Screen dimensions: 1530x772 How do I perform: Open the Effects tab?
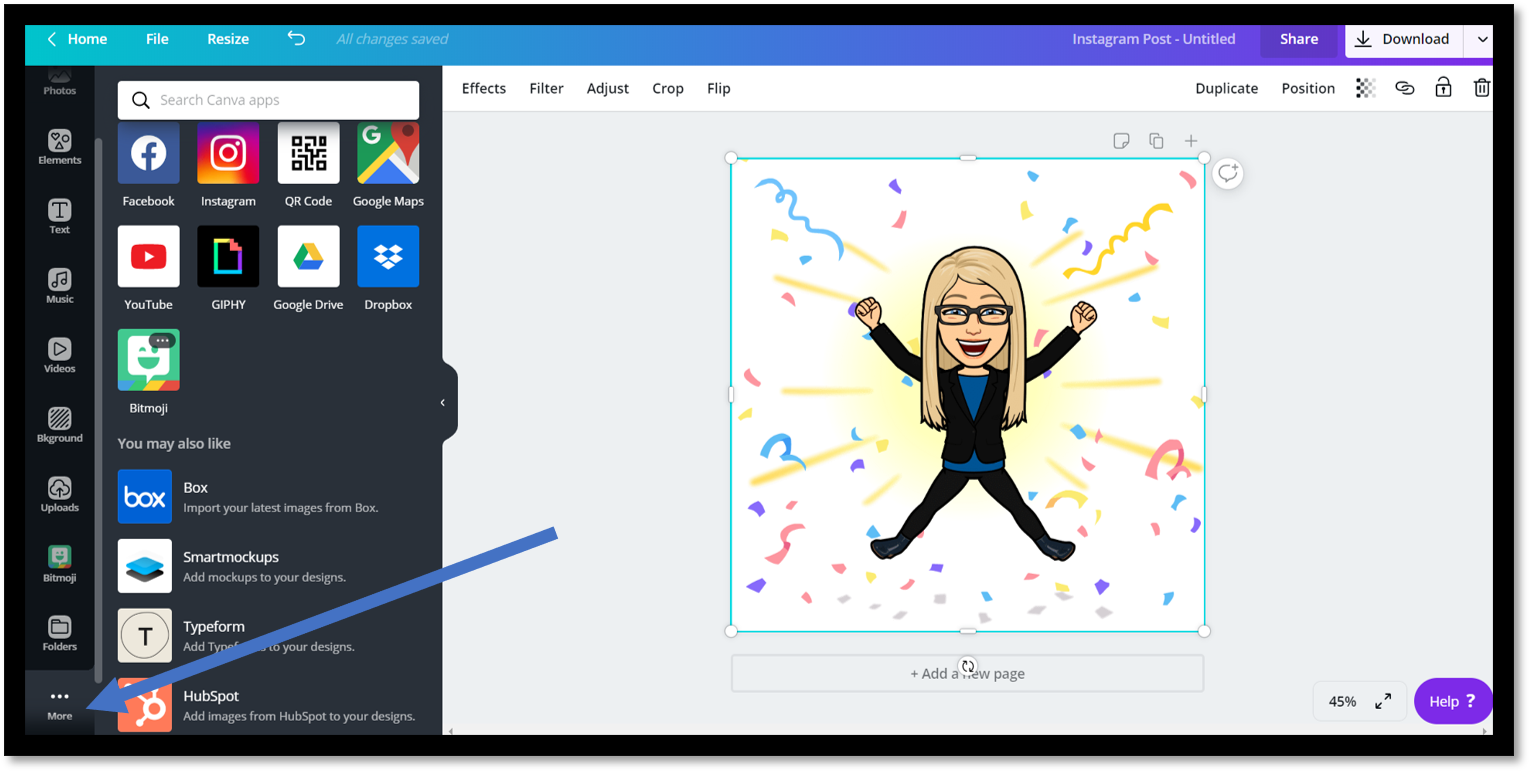point(484,88)
